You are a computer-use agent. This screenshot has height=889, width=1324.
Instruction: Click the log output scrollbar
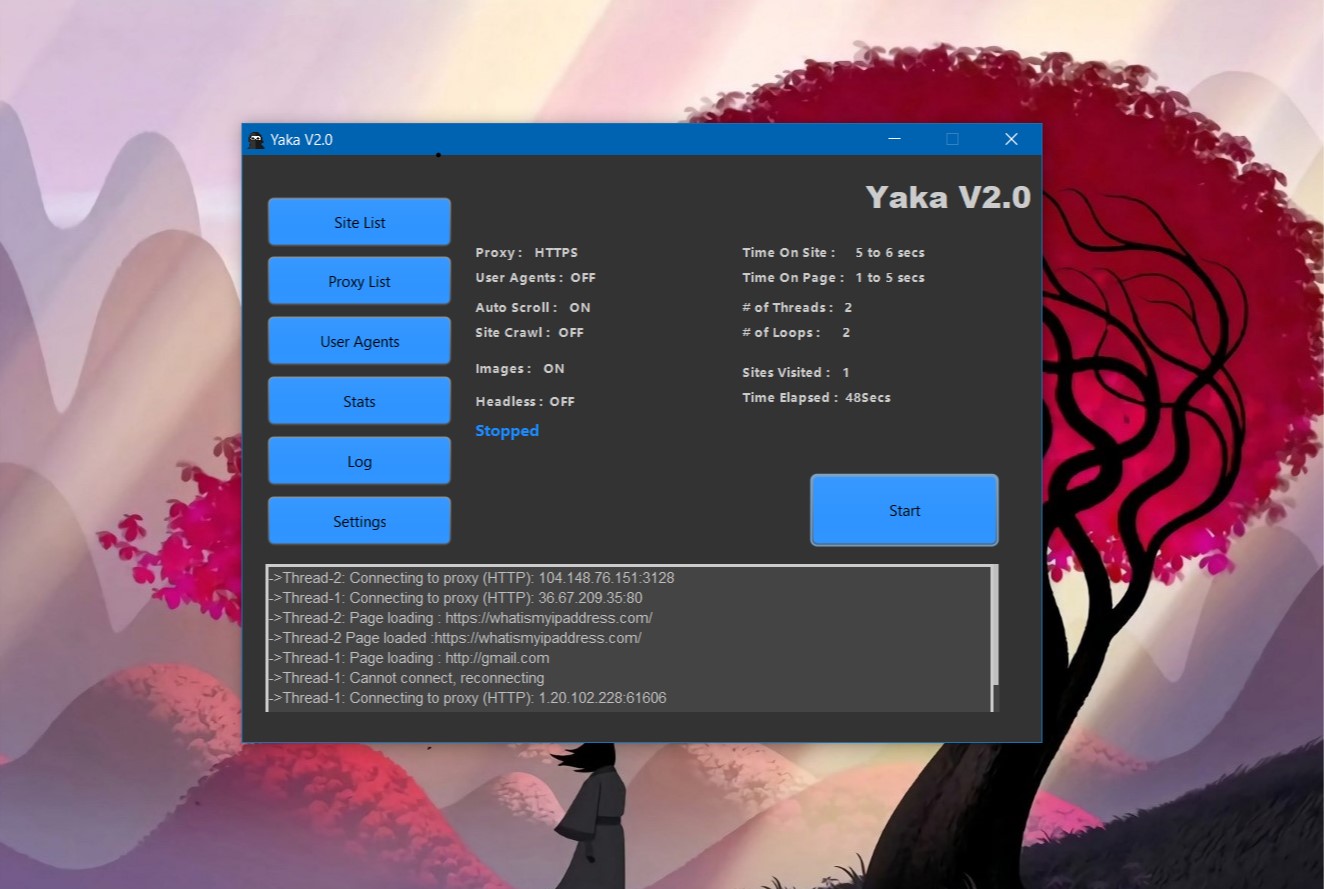click(994, 640)
